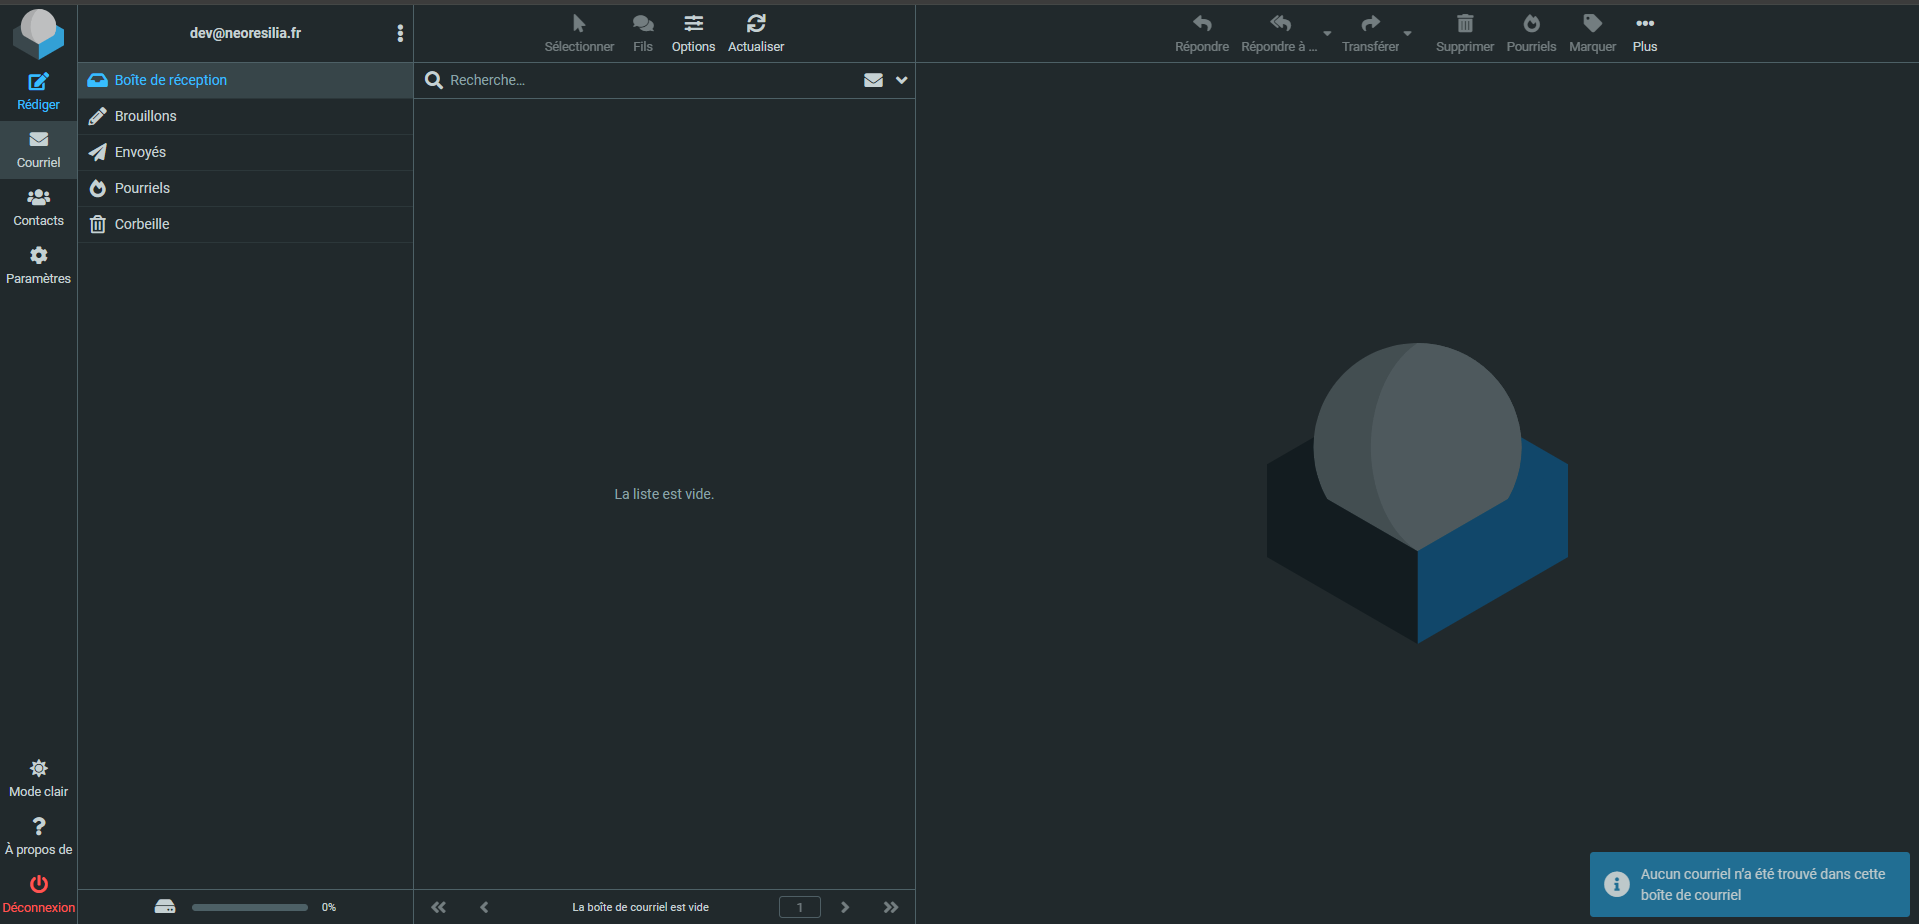The width and height of the screenshot is (1919, 924).
Task: Open the Brouillons folder
Action: point(146,116)
